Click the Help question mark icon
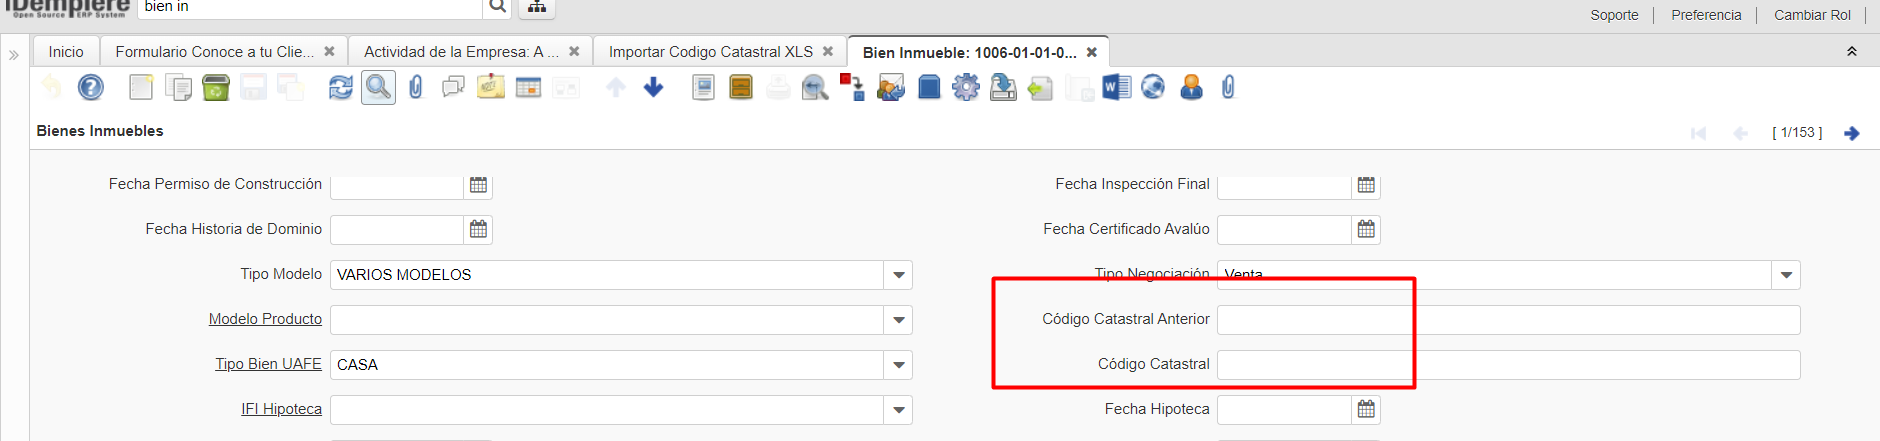Screen dimensions: 1880x441 coord(91,88)
